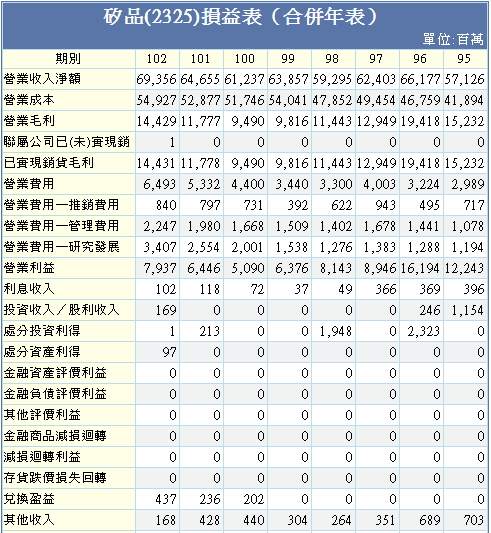Click interest income value 396

[x=474, y=290]
